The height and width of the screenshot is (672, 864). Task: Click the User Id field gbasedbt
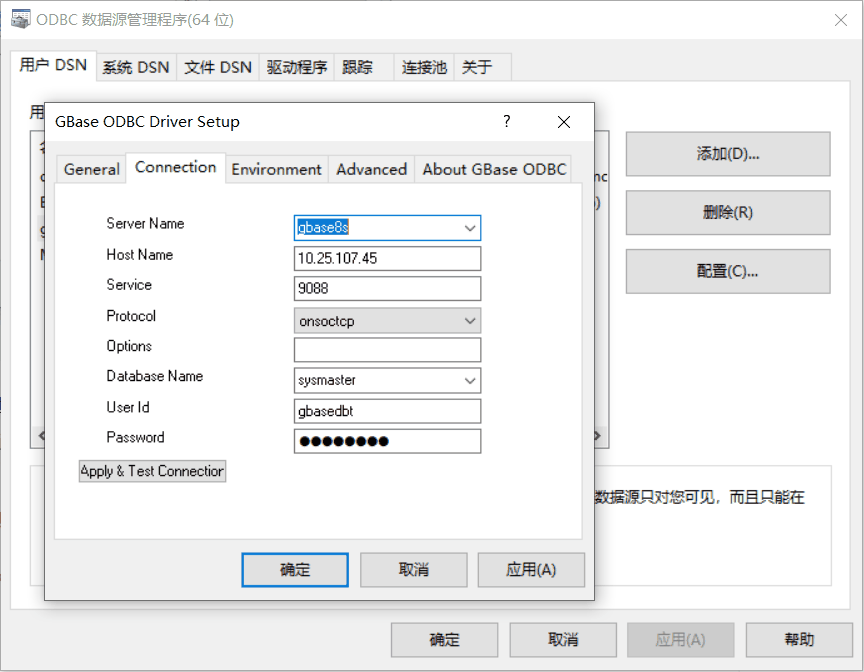click(x=387, y=411)
